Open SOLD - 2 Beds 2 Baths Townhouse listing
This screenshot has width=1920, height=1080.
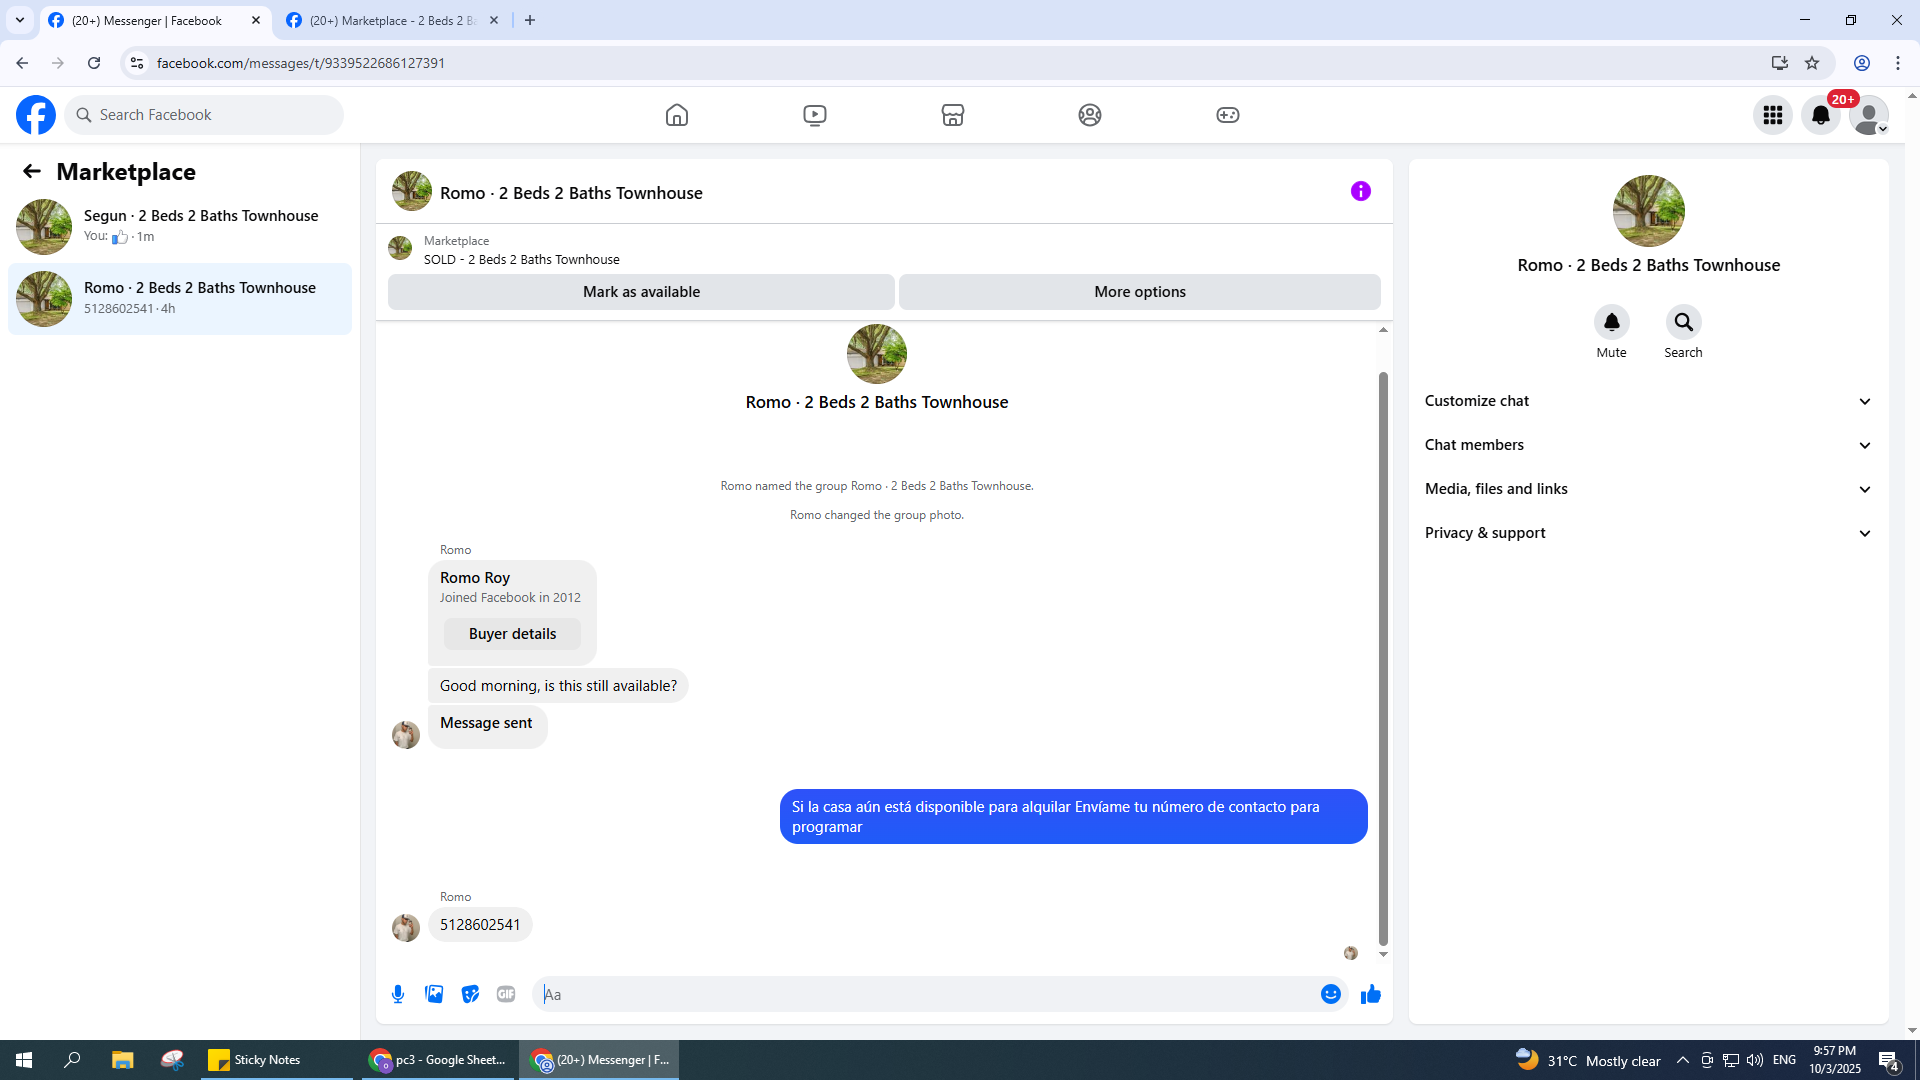pyautogui.click(x=521, y=260)
